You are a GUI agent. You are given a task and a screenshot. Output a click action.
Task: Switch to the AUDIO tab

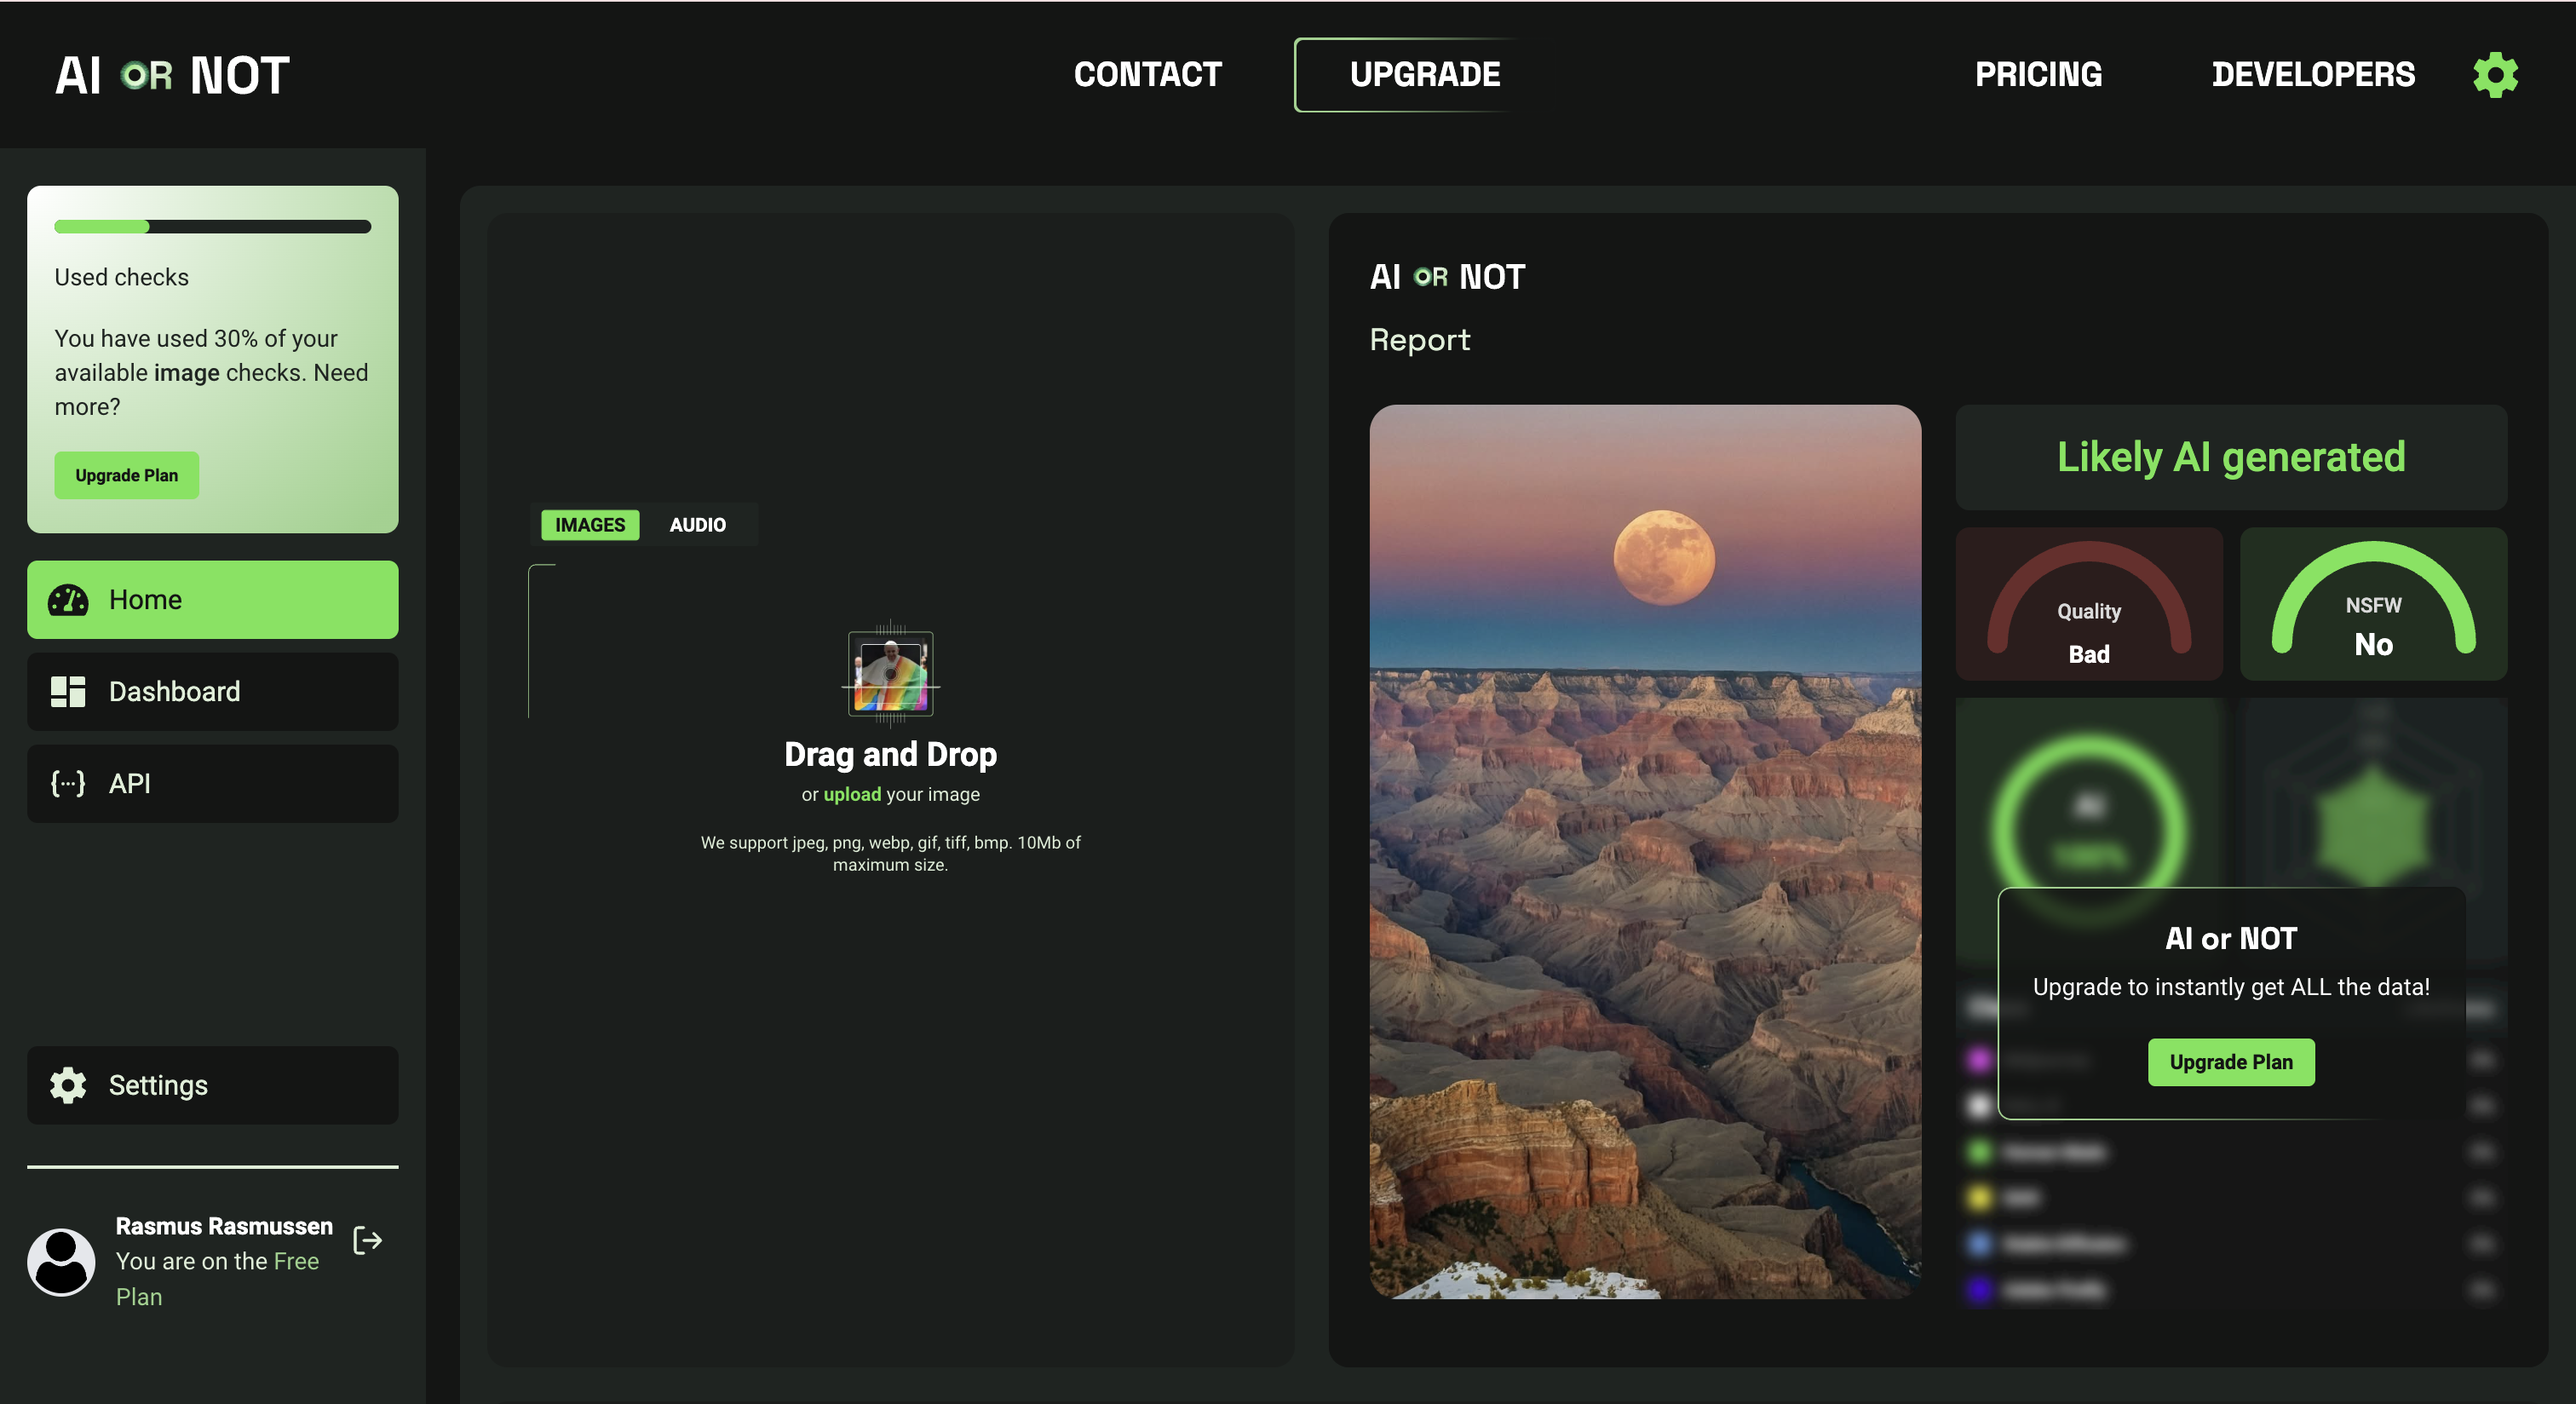pos(697,525)
